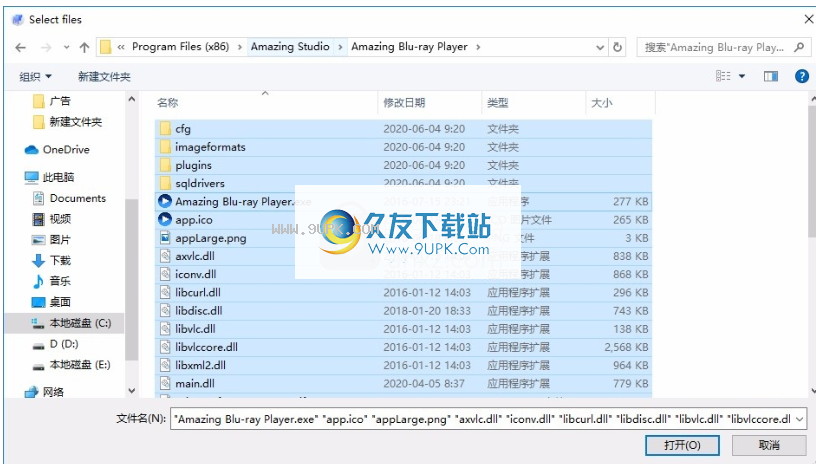Select the appLarge.png file icon
Image resolution: width=816 pixels, height=464 pixels.
click(x=165, y=238)
